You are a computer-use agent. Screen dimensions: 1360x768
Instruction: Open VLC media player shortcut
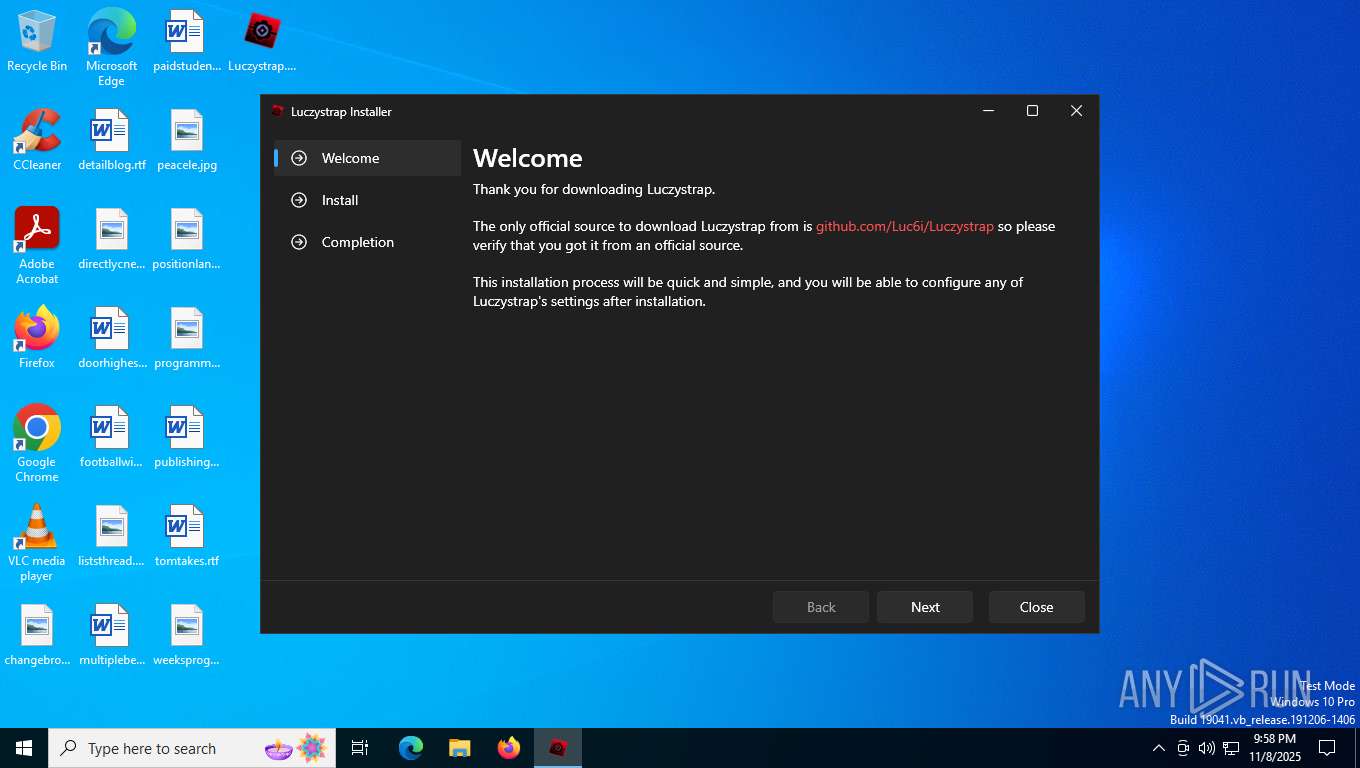pyautogui.click(x=37, y=543)
